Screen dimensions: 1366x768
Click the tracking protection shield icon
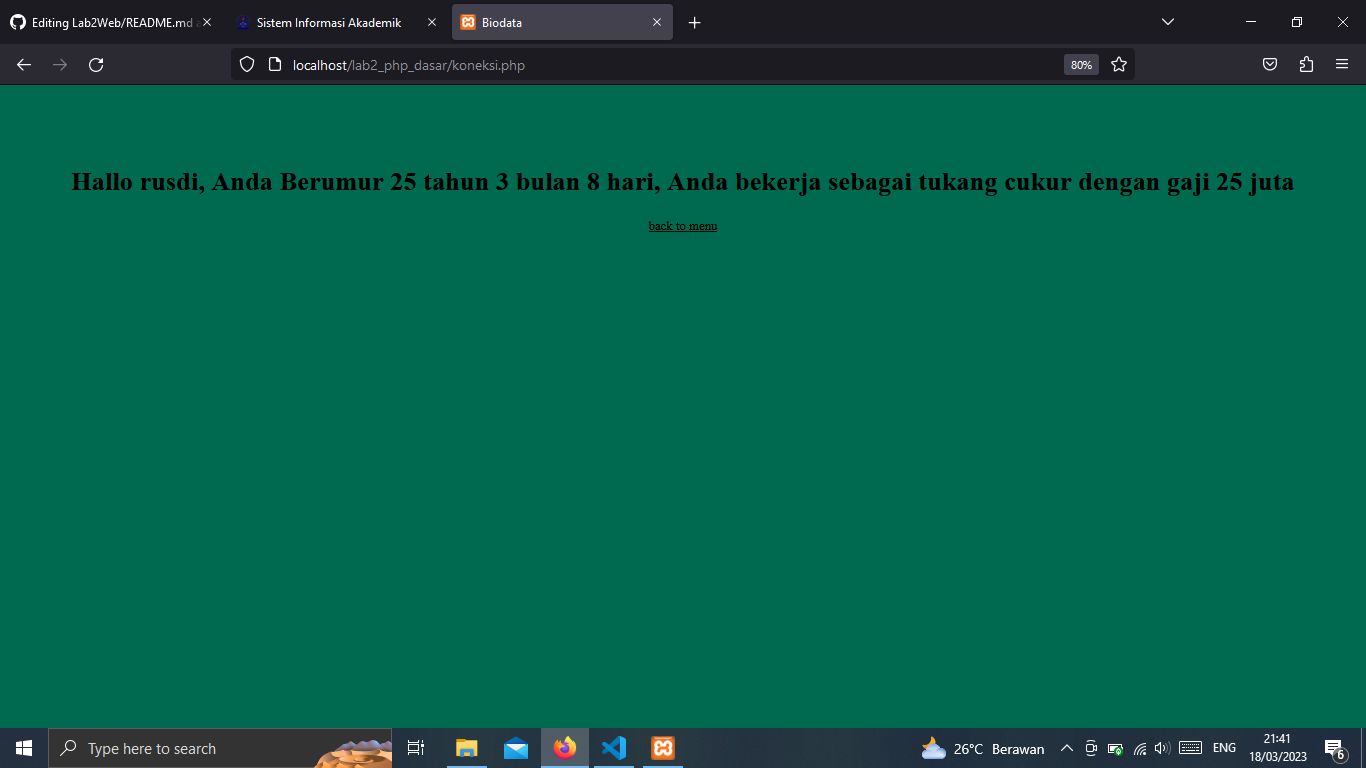(246, 64)
